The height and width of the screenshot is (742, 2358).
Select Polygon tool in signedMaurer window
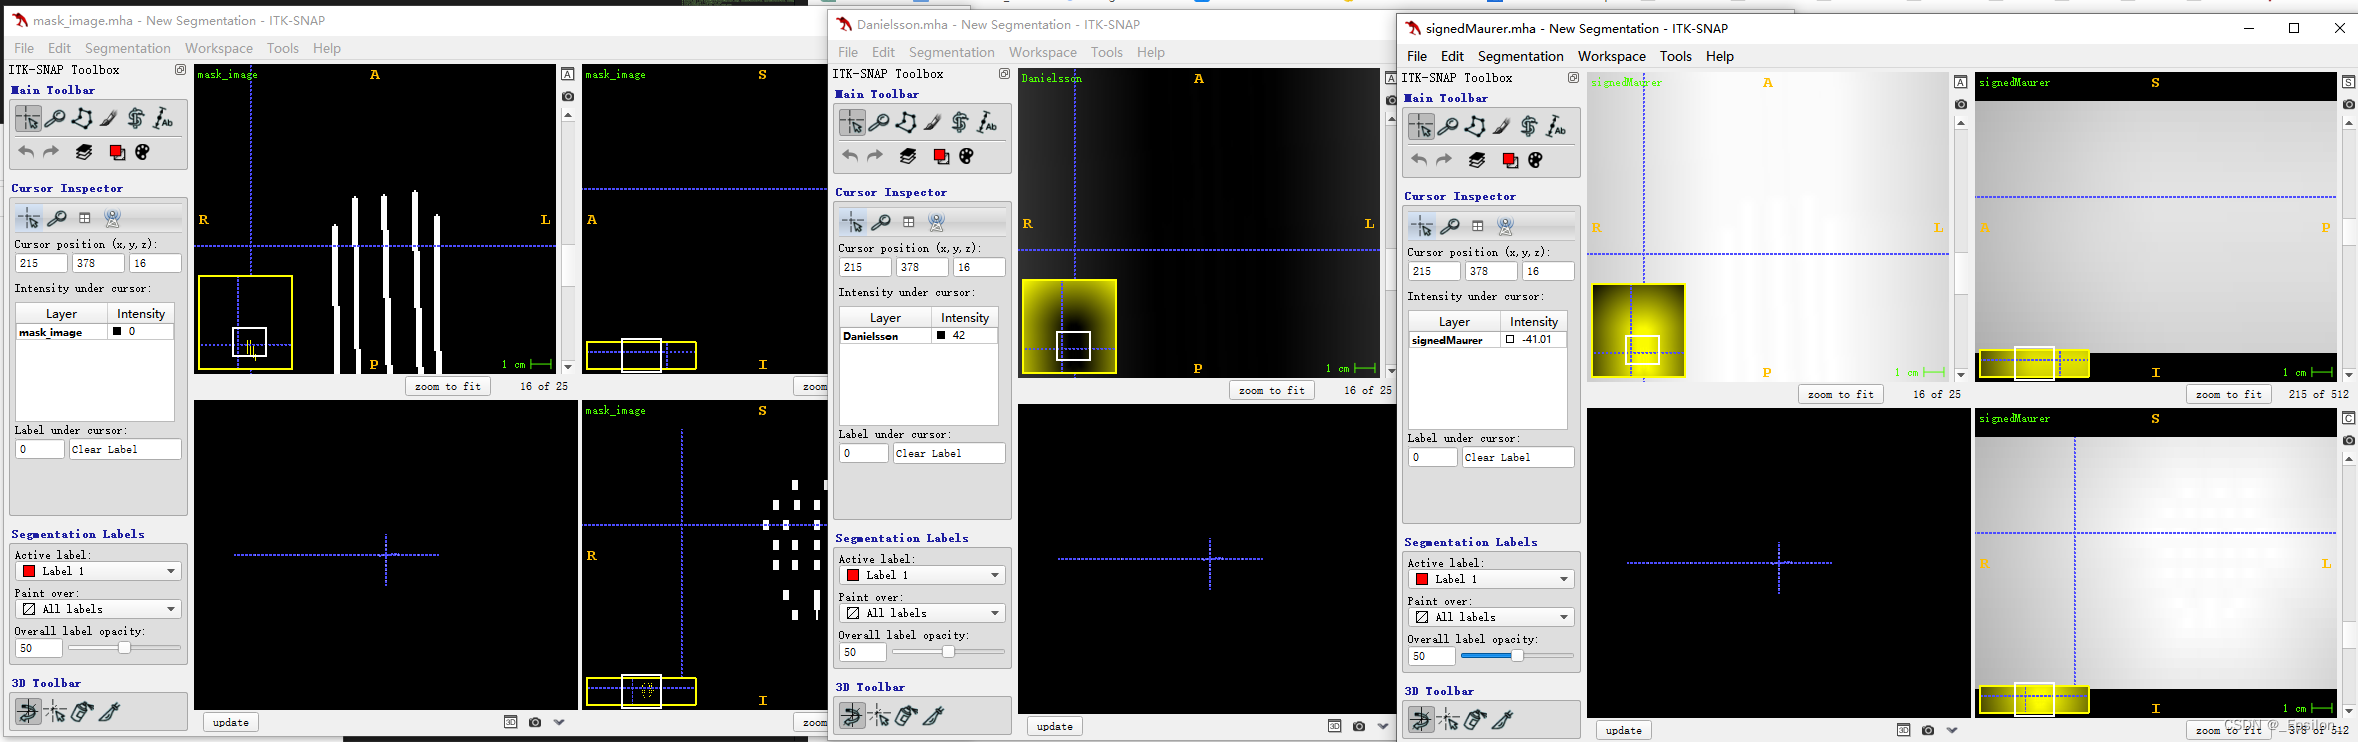click(1475, 127)
